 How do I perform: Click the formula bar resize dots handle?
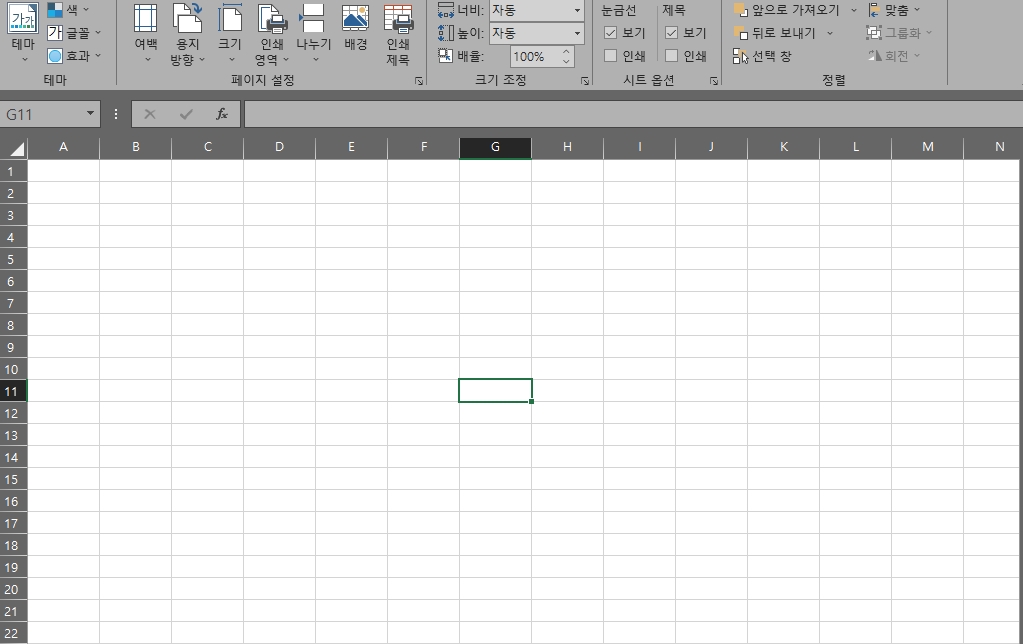pos(116,114)
